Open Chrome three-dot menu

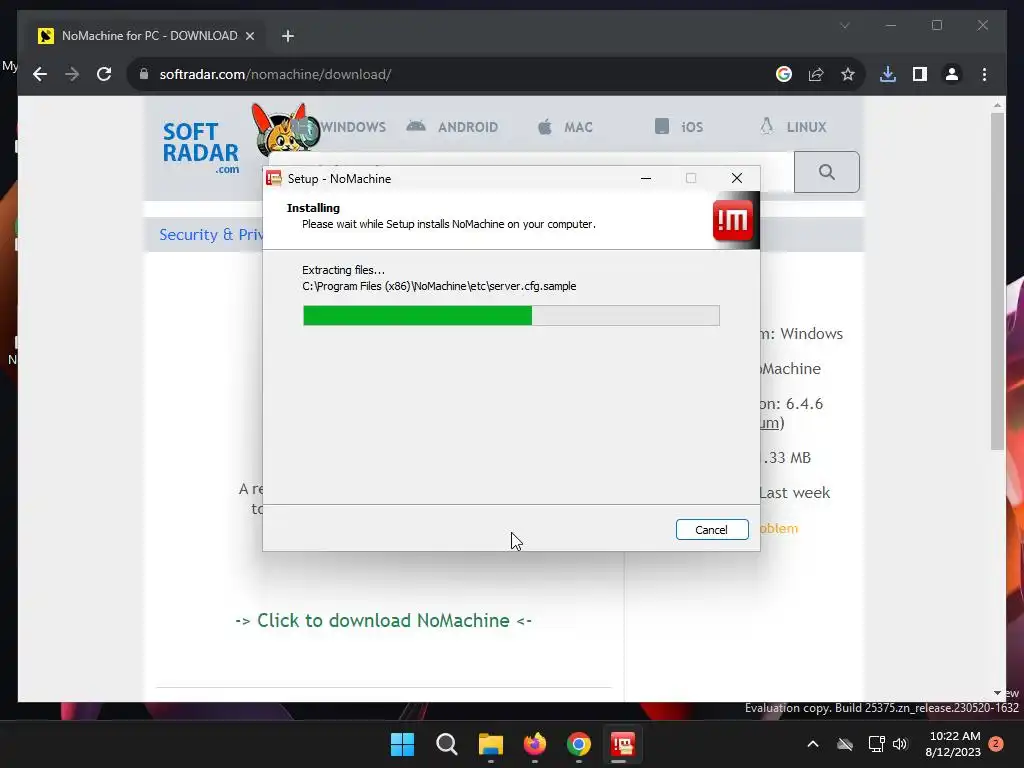click(984, 74)
